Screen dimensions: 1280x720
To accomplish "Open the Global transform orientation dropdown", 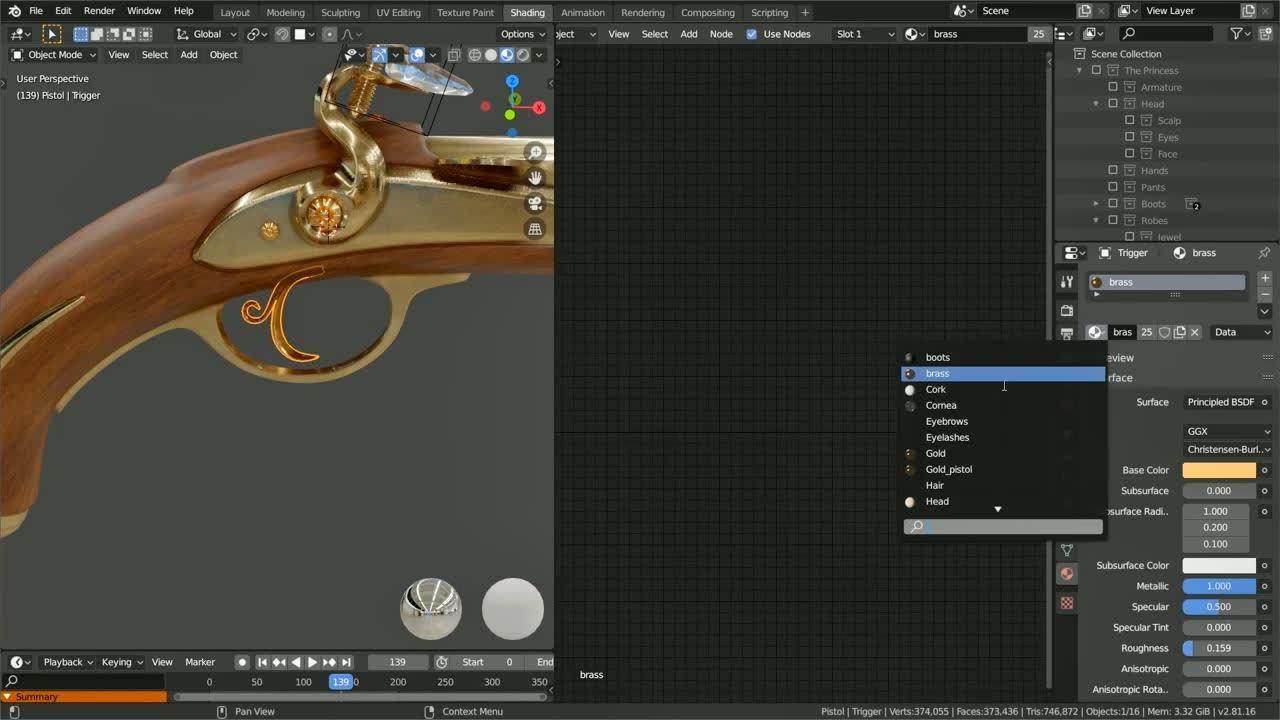I will click(x=207, y=33).
